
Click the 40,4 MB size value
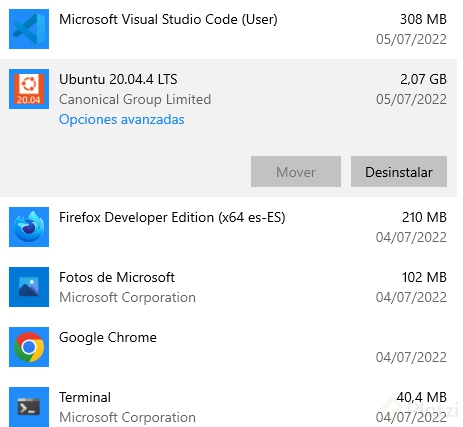pos(422,397)
